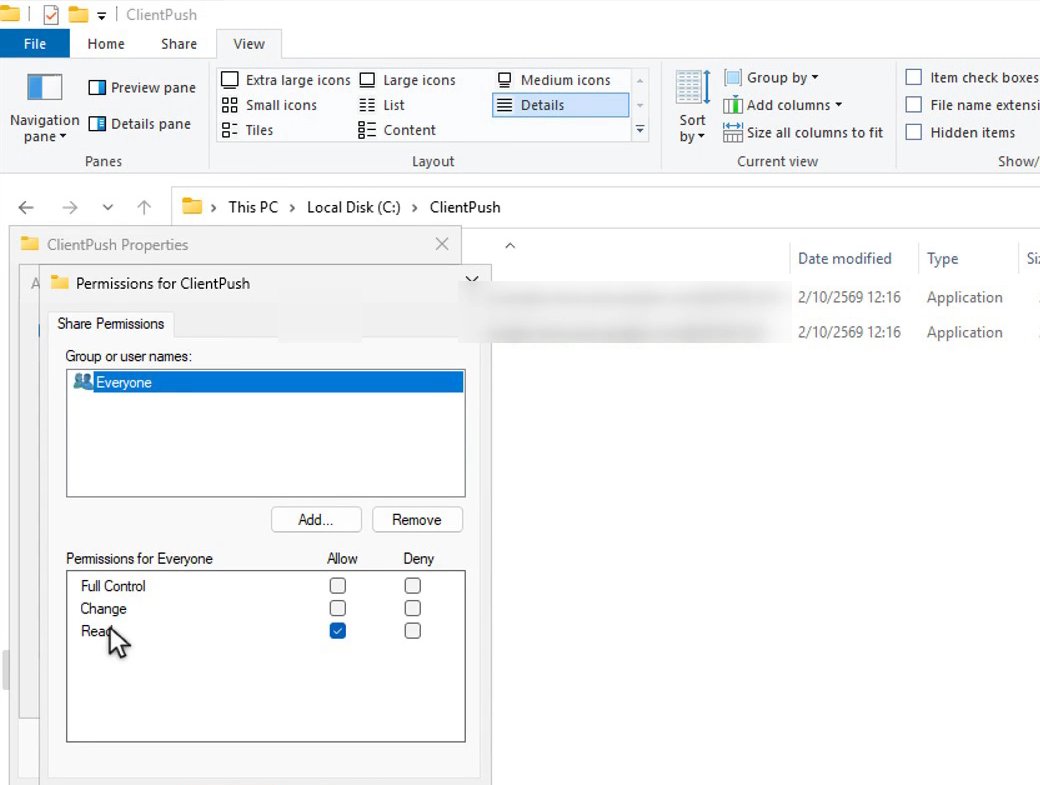Viewport: 1040px width, 785px height.
Task: Expand chevron after This PC breadcrumb
Action: pos(292,208)
